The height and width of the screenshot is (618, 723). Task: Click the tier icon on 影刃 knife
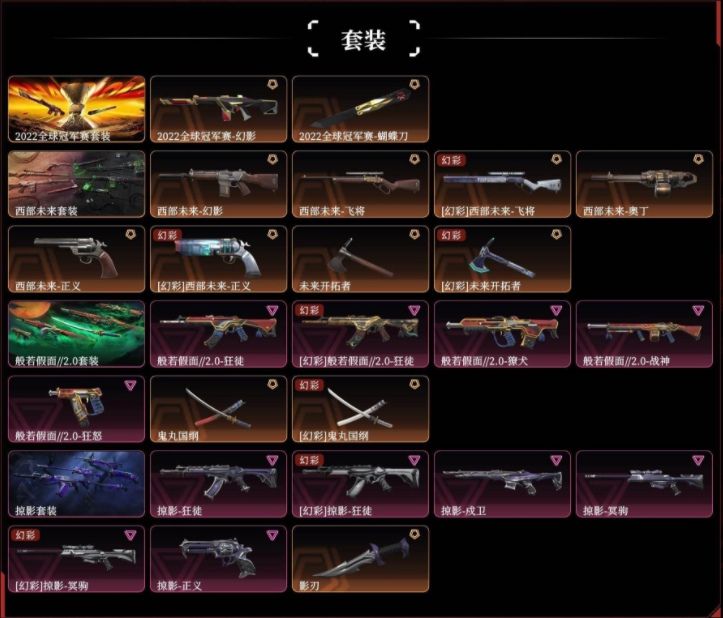415,535
